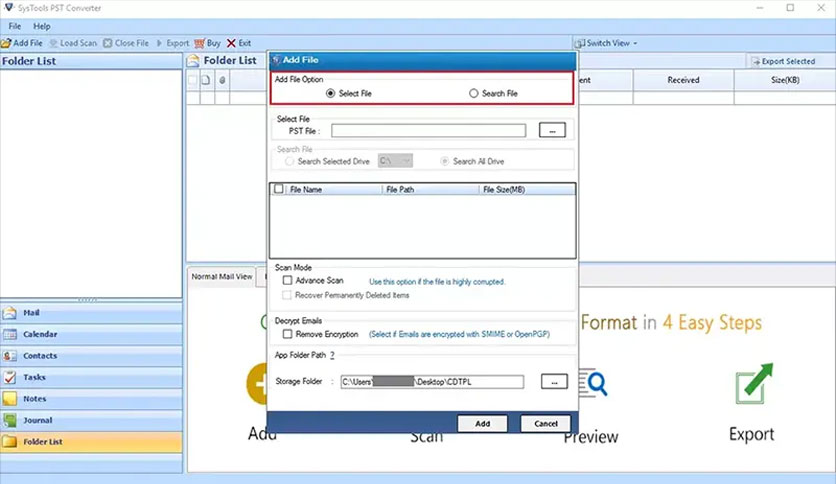Click the Export step green arrow icon
The height and width of the screenshot is (484, 836).
[x=754, y=383]
